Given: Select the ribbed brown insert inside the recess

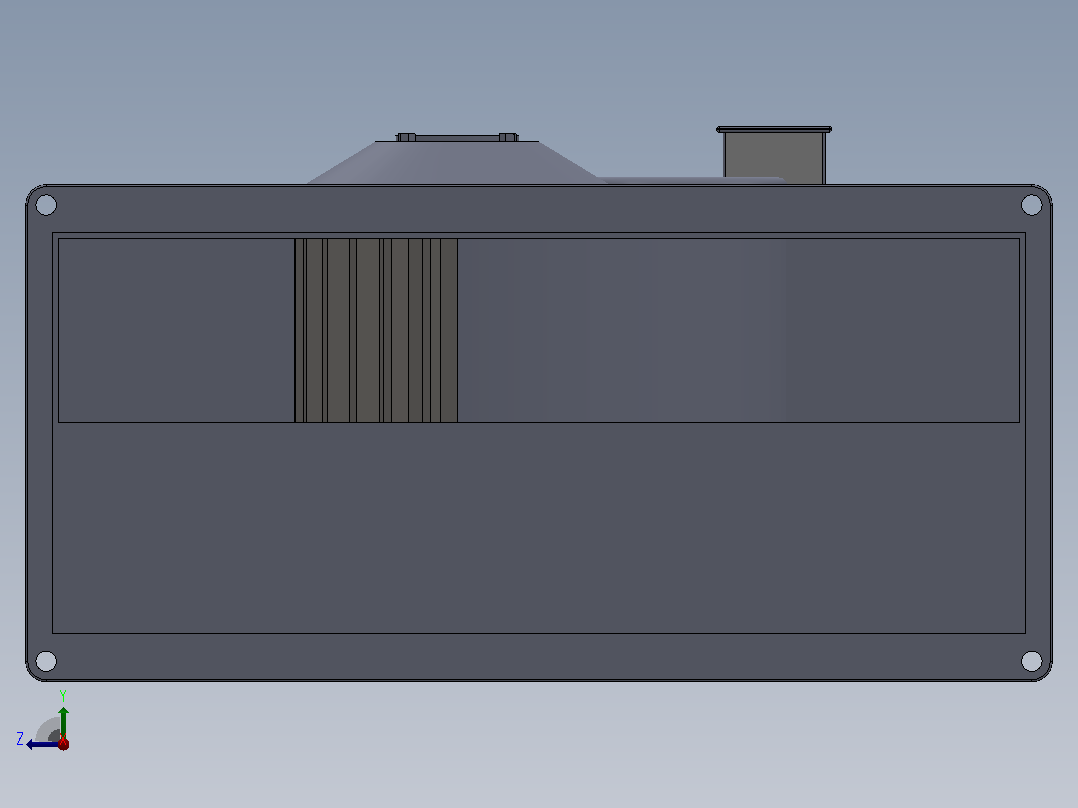Looking at the screenshot, I should 376,330.
